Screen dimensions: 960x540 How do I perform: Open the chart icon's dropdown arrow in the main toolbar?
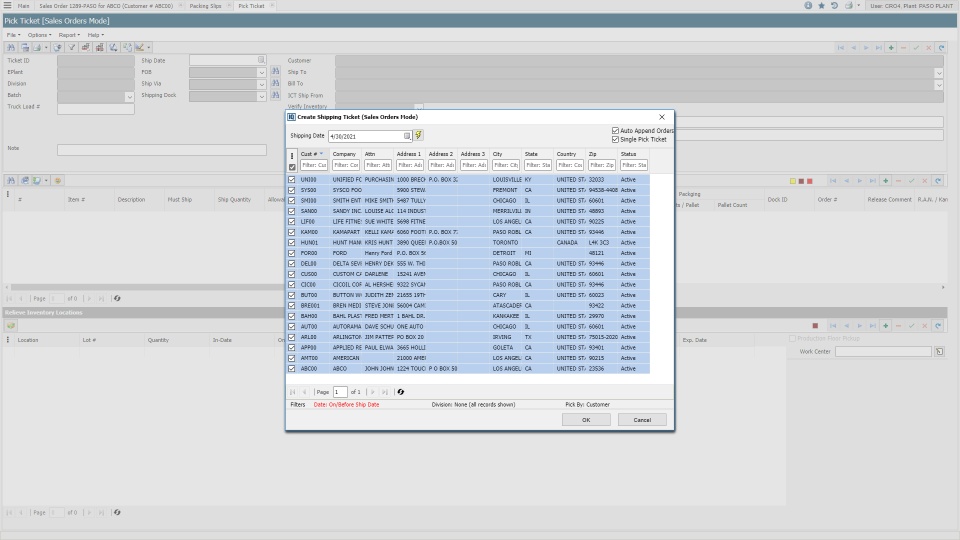pos(149,48)
